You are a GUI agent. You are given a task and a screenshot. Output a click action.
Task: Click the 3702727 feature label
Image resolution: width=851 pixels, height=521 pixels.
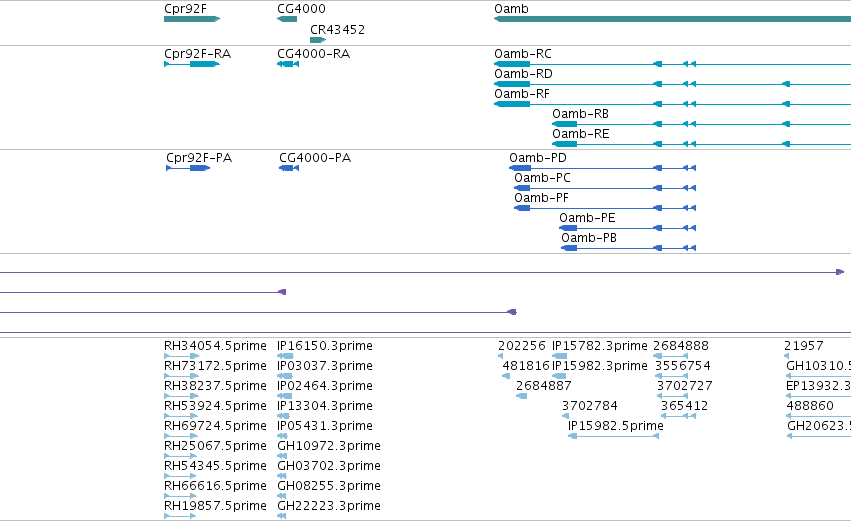pyautogui.click(x=684, y=386)
